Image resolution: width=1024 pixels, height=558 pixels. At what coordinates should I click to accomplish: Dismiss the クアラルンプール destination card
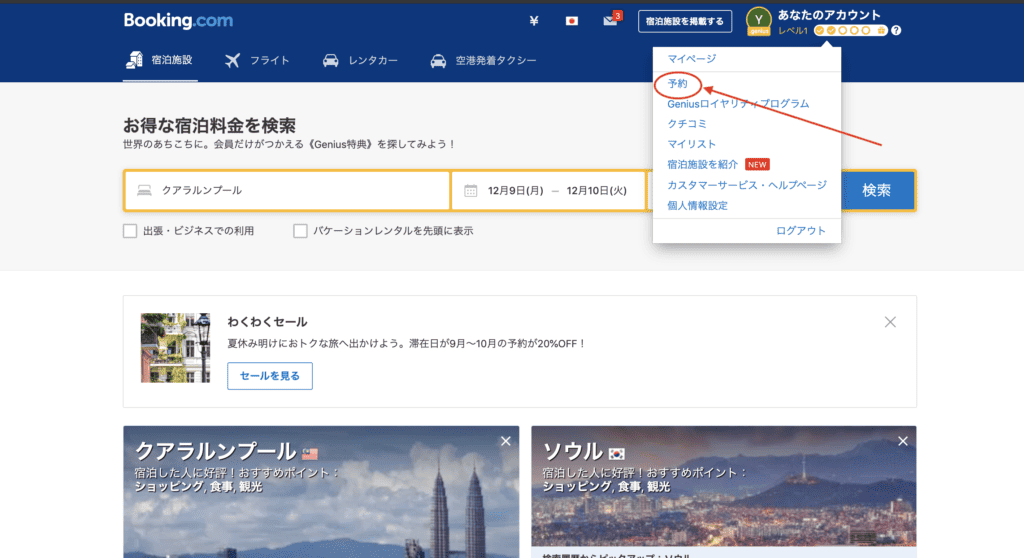click(505, 441)
